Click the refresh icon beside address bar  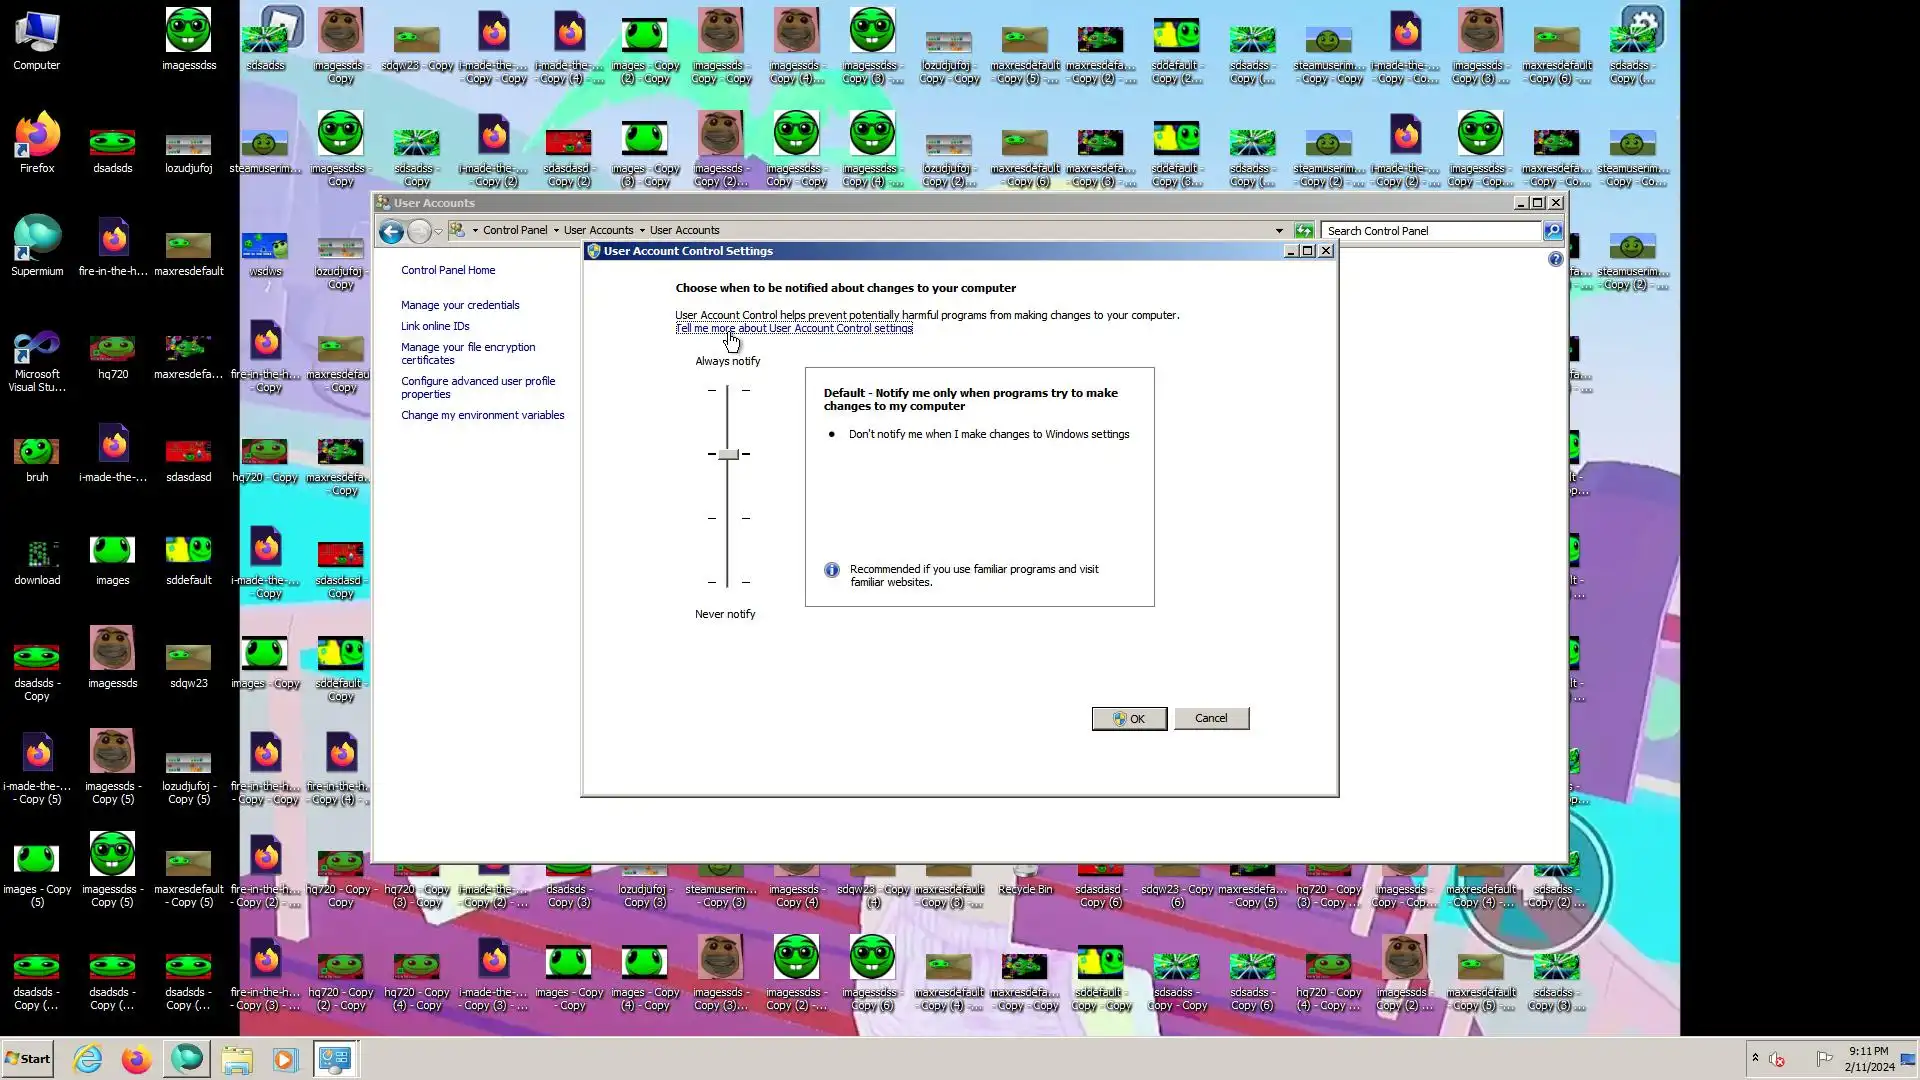pos(1303,231)
